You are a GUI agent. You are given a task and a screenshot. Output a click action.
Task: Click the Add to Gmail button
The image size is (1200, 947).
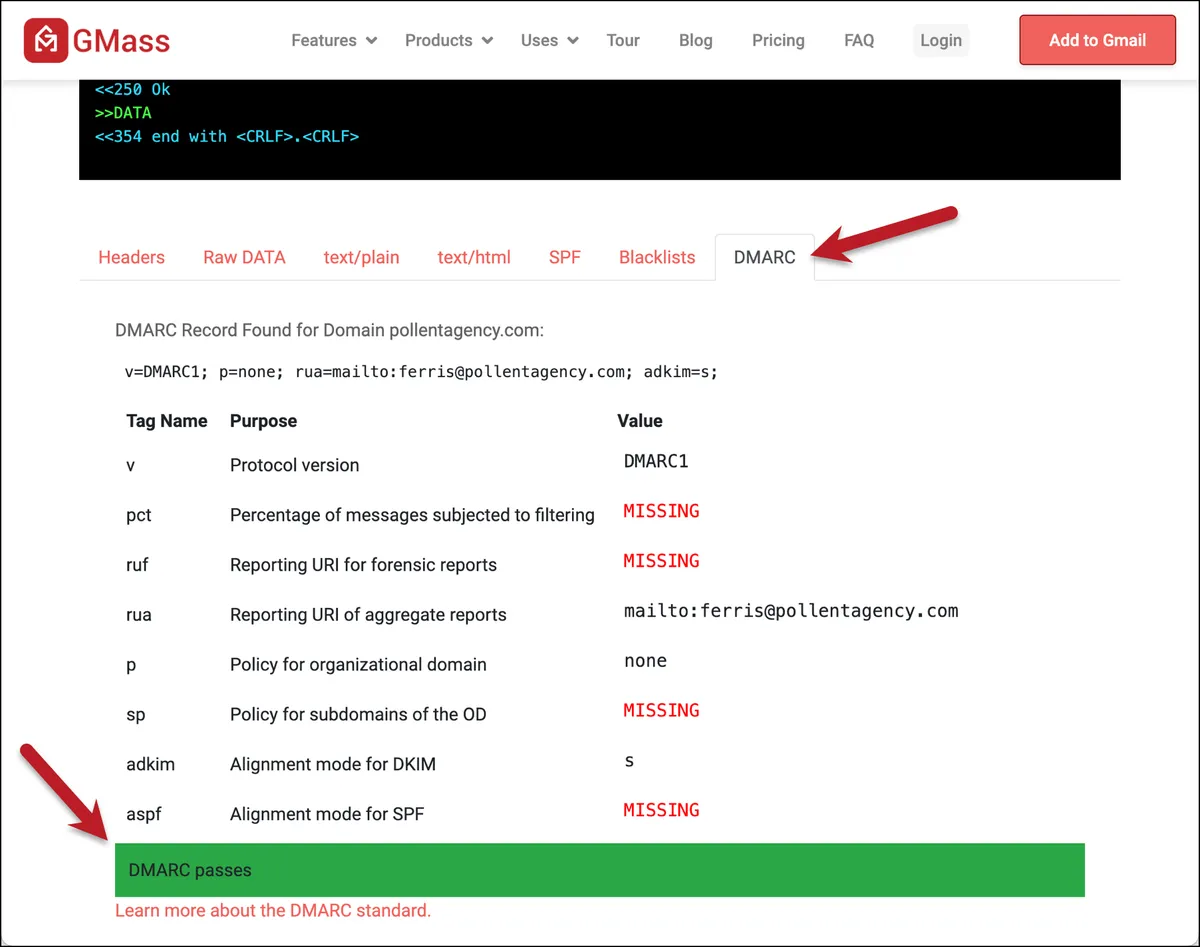[x=1098, y=40]
